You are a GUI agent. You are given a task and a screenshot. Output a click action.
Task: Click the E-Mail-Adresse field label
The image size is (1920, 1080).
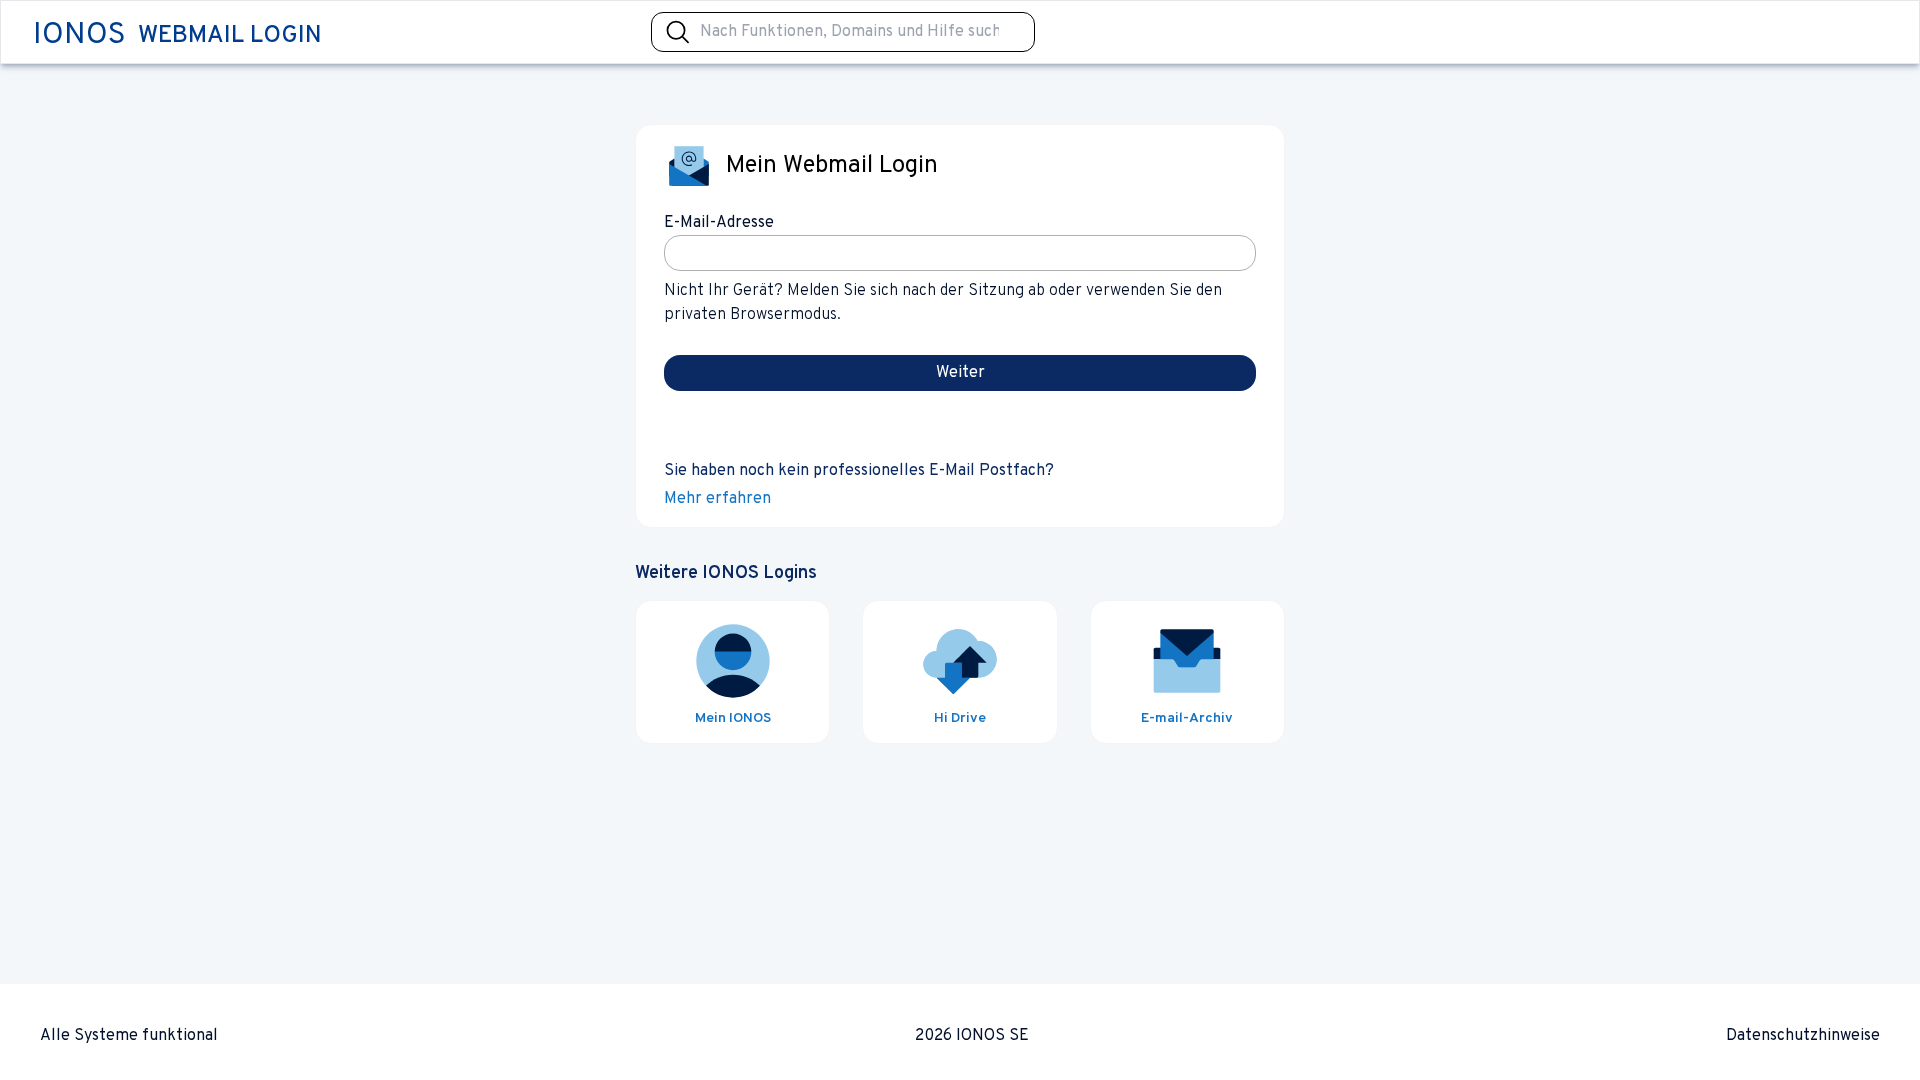coord(719,222)
